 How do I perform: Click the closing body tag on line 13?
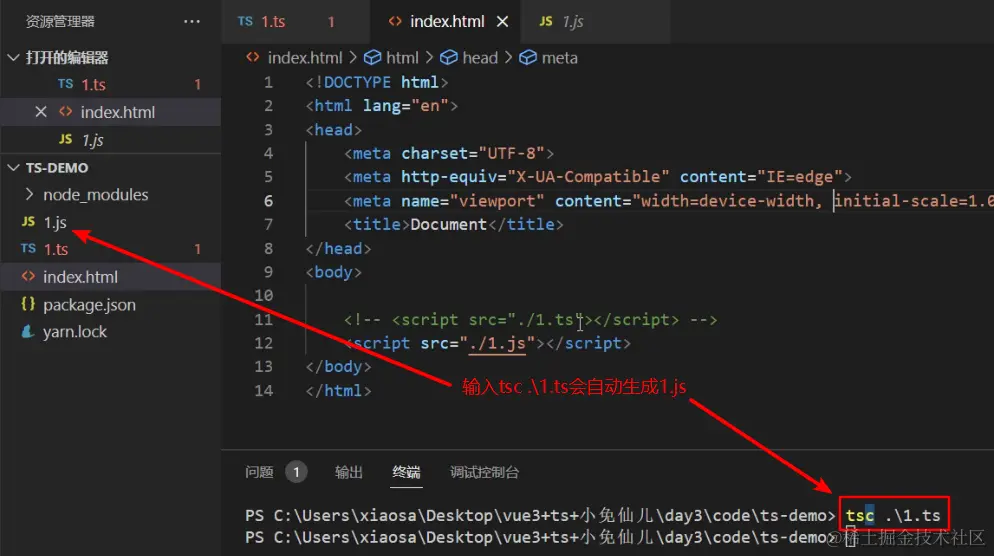coord(339,366)
